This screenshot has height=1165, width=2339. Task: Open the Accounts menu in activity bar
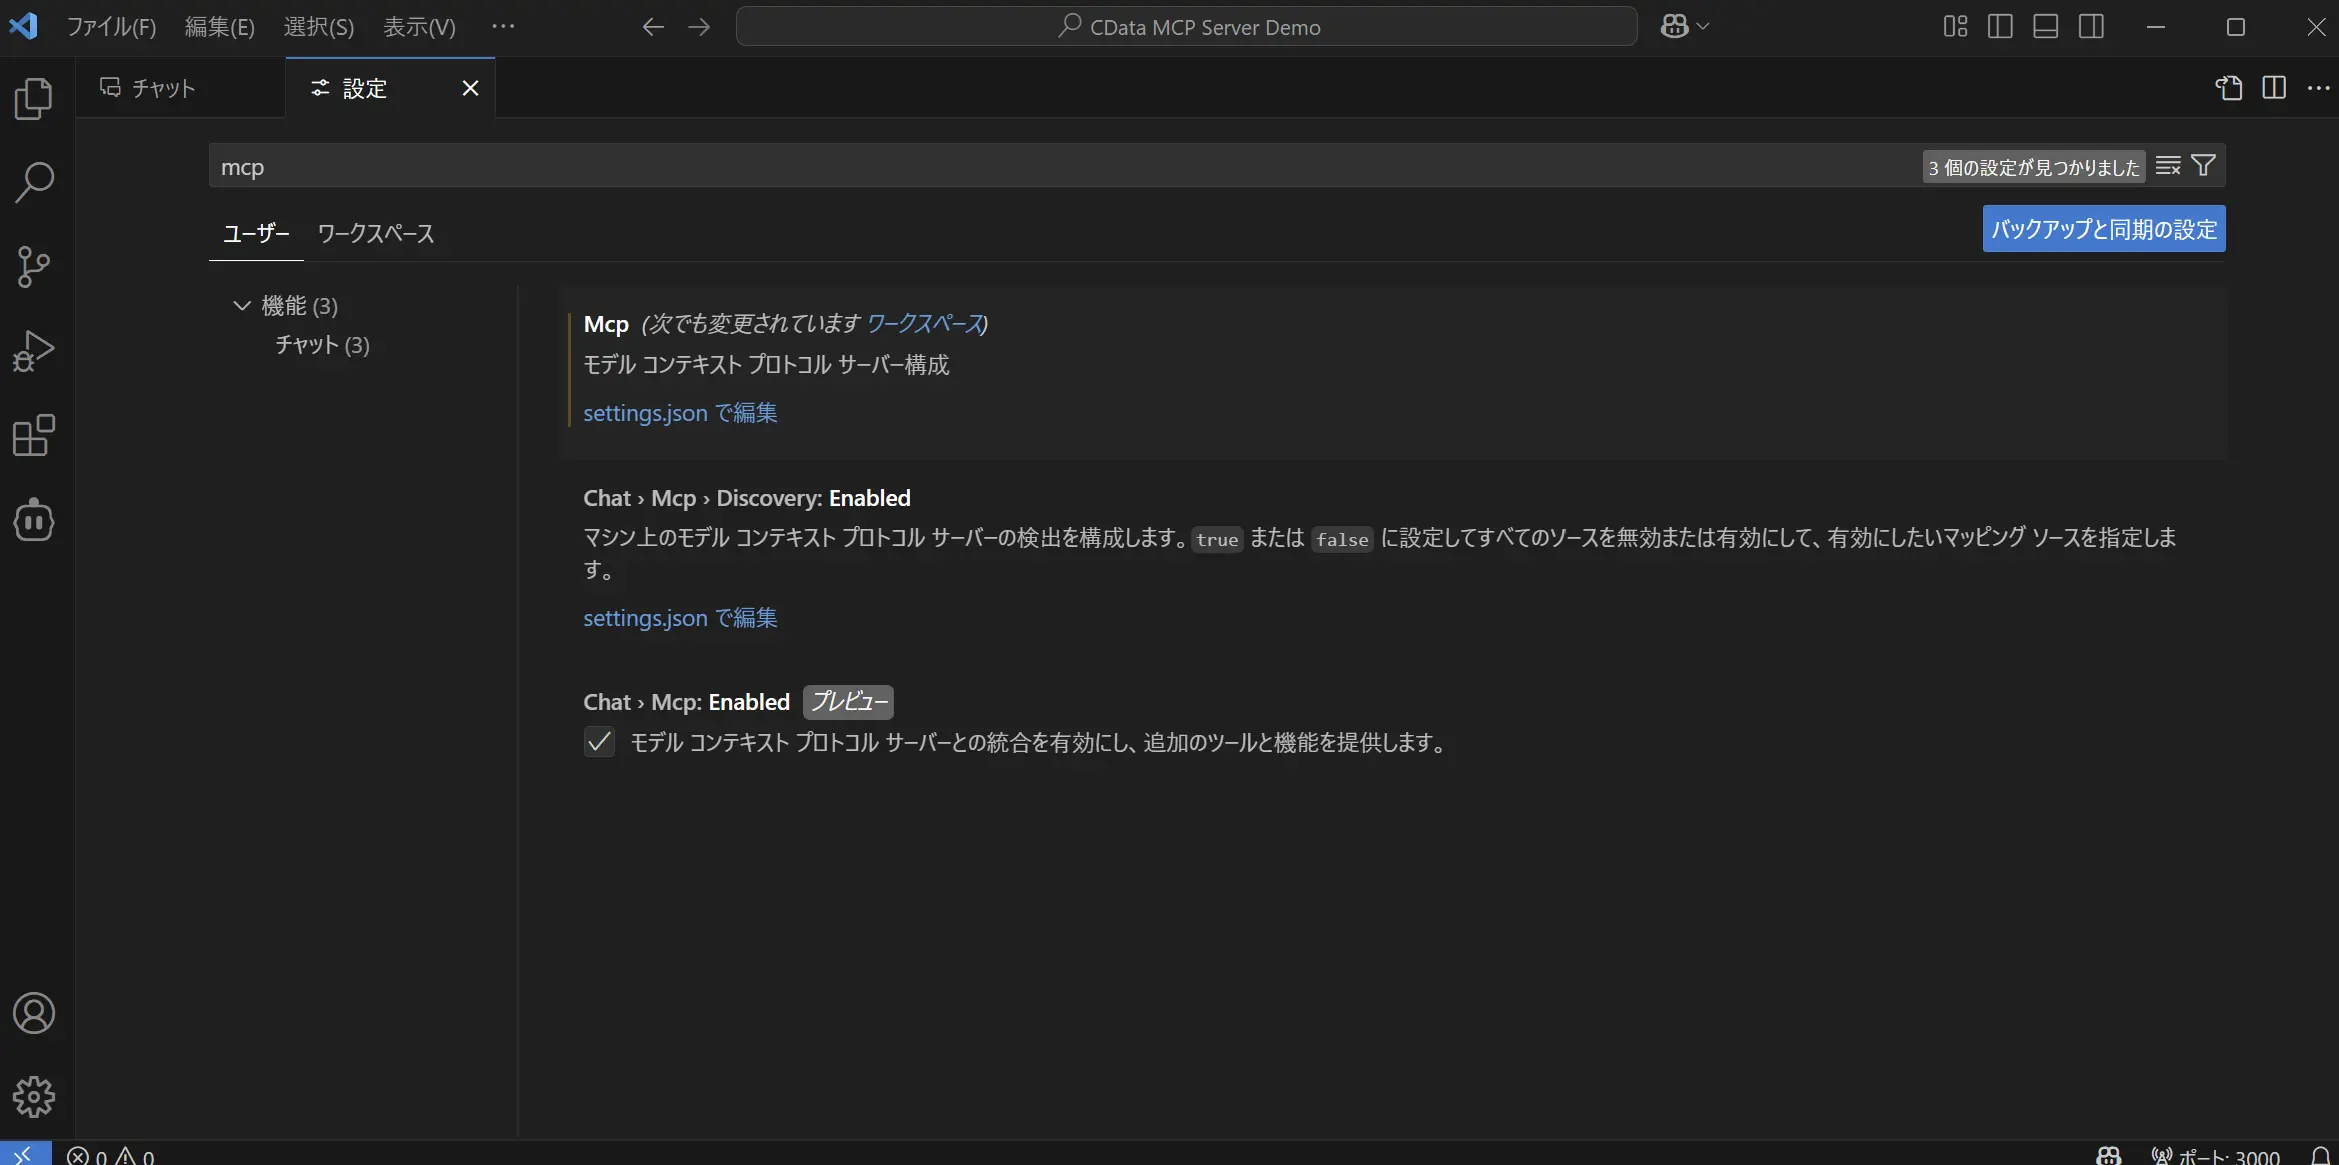[x=34, y=1013]
